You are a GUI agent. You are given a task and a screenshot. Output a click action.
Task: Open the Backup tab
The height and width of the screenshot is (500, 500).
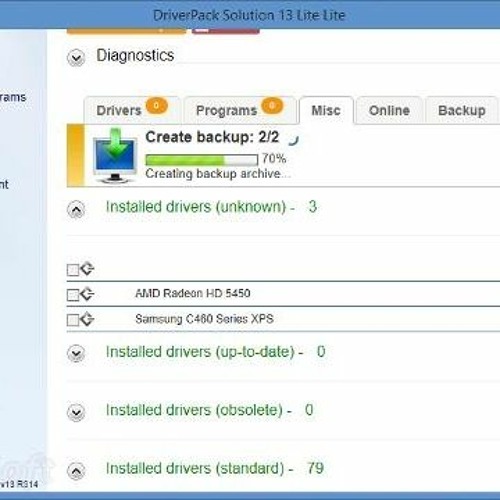[x=462, y=110]
